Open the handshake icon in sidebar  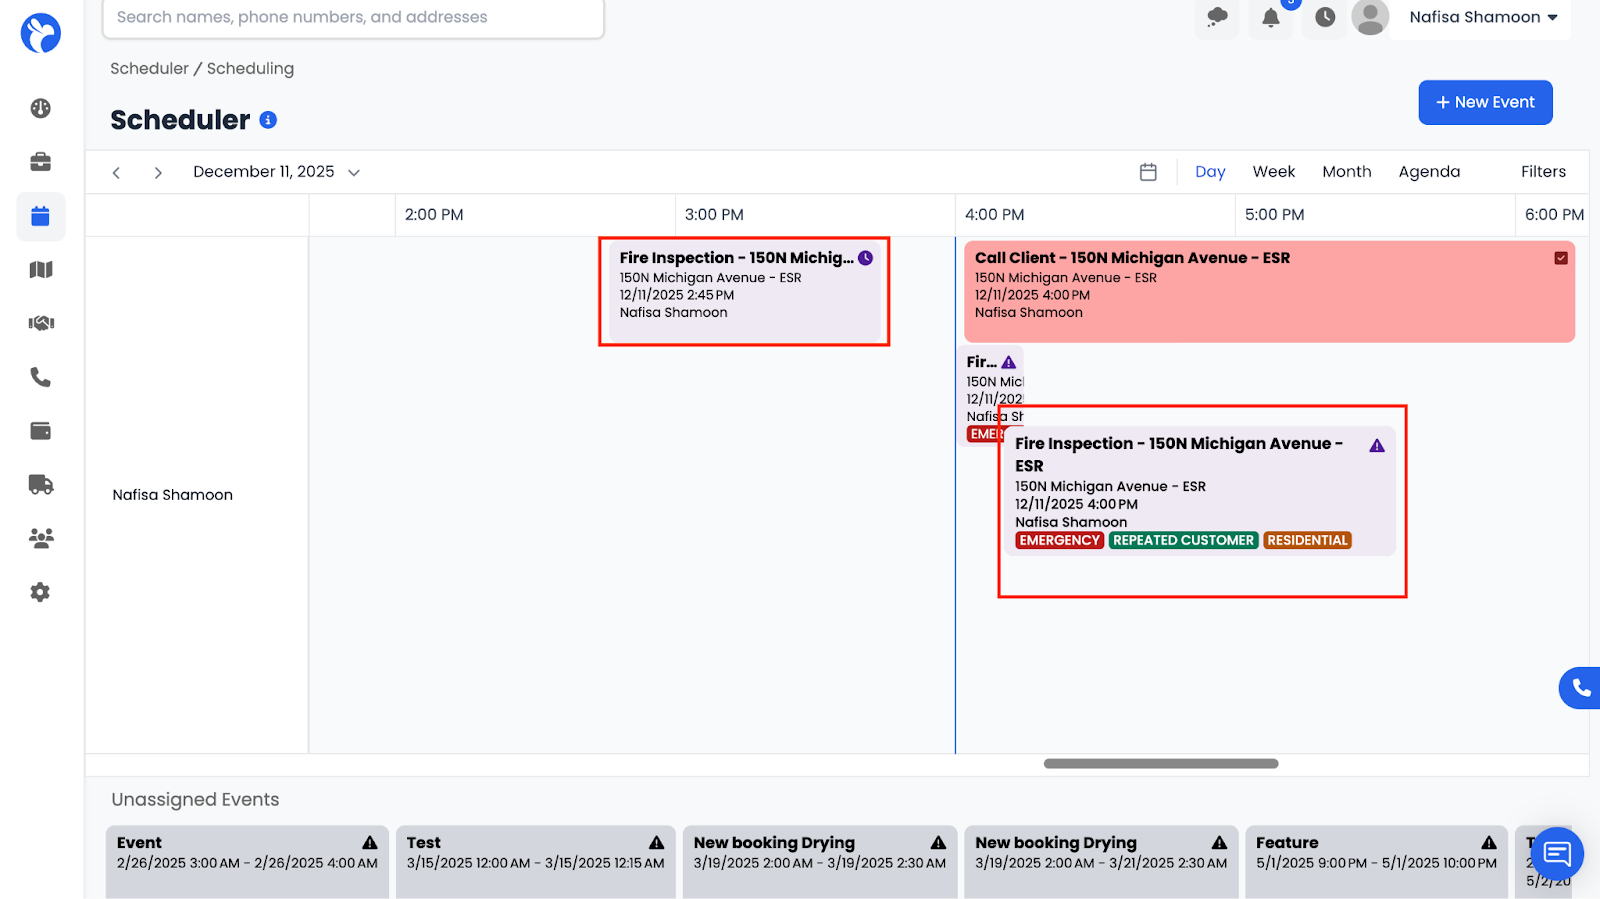[x=40, y=323]
